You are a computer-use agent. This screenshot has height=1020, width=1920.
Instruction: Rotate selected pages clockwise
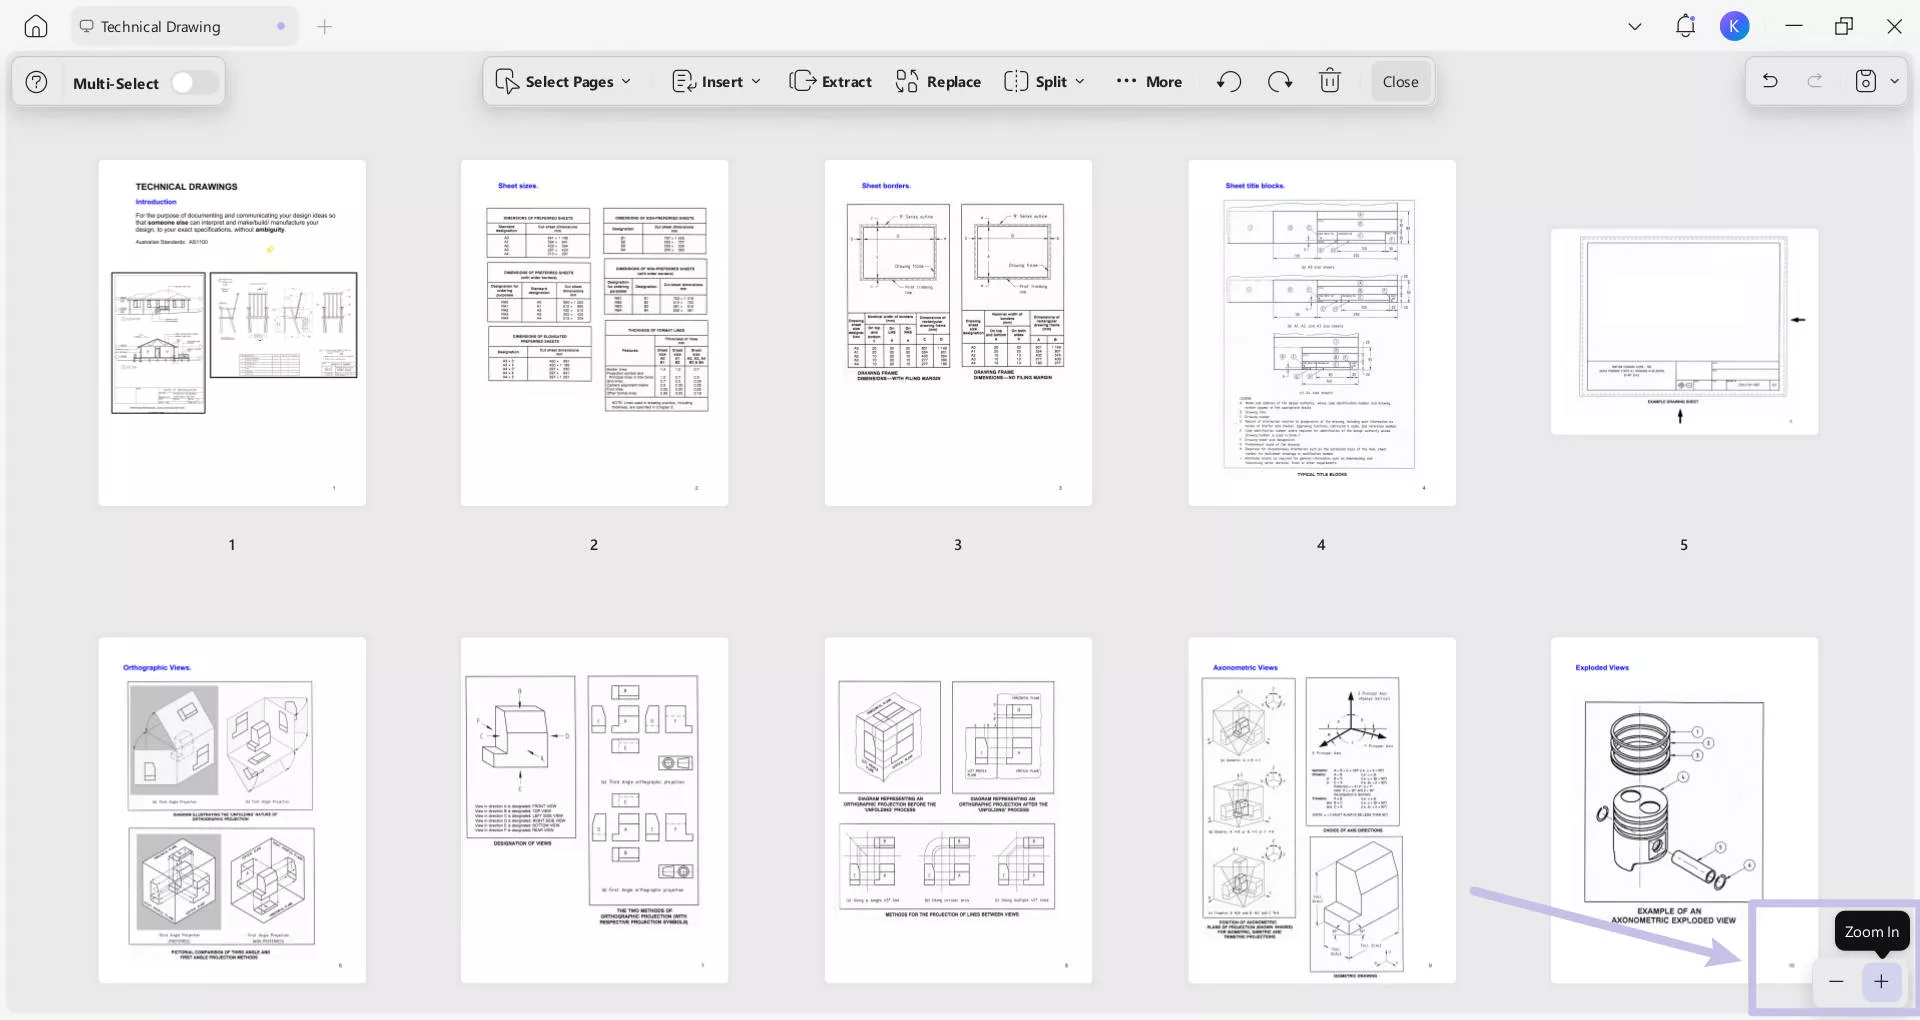1280,81
